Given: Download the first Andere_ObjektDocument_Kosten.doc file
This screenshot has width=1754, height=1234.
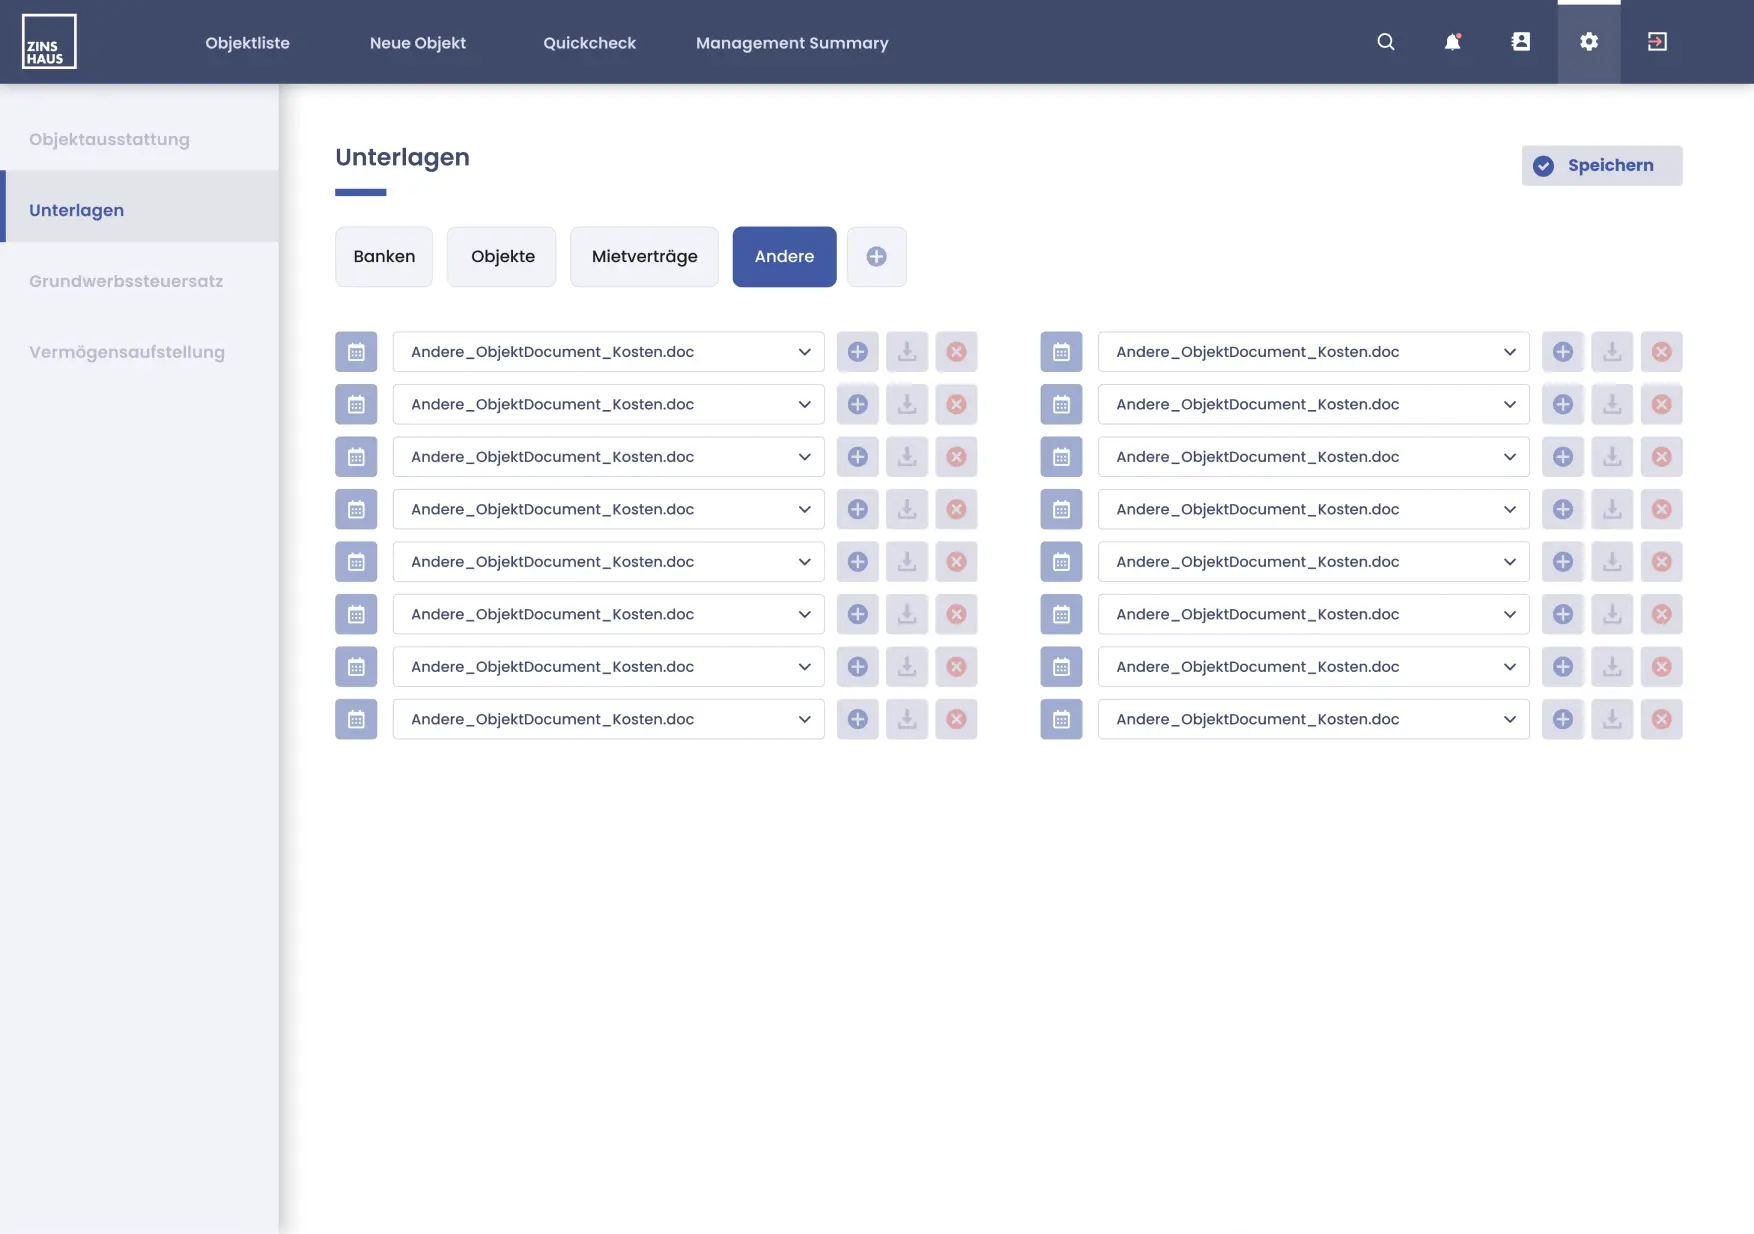Looking at the screenshot, I should [907, 352].
